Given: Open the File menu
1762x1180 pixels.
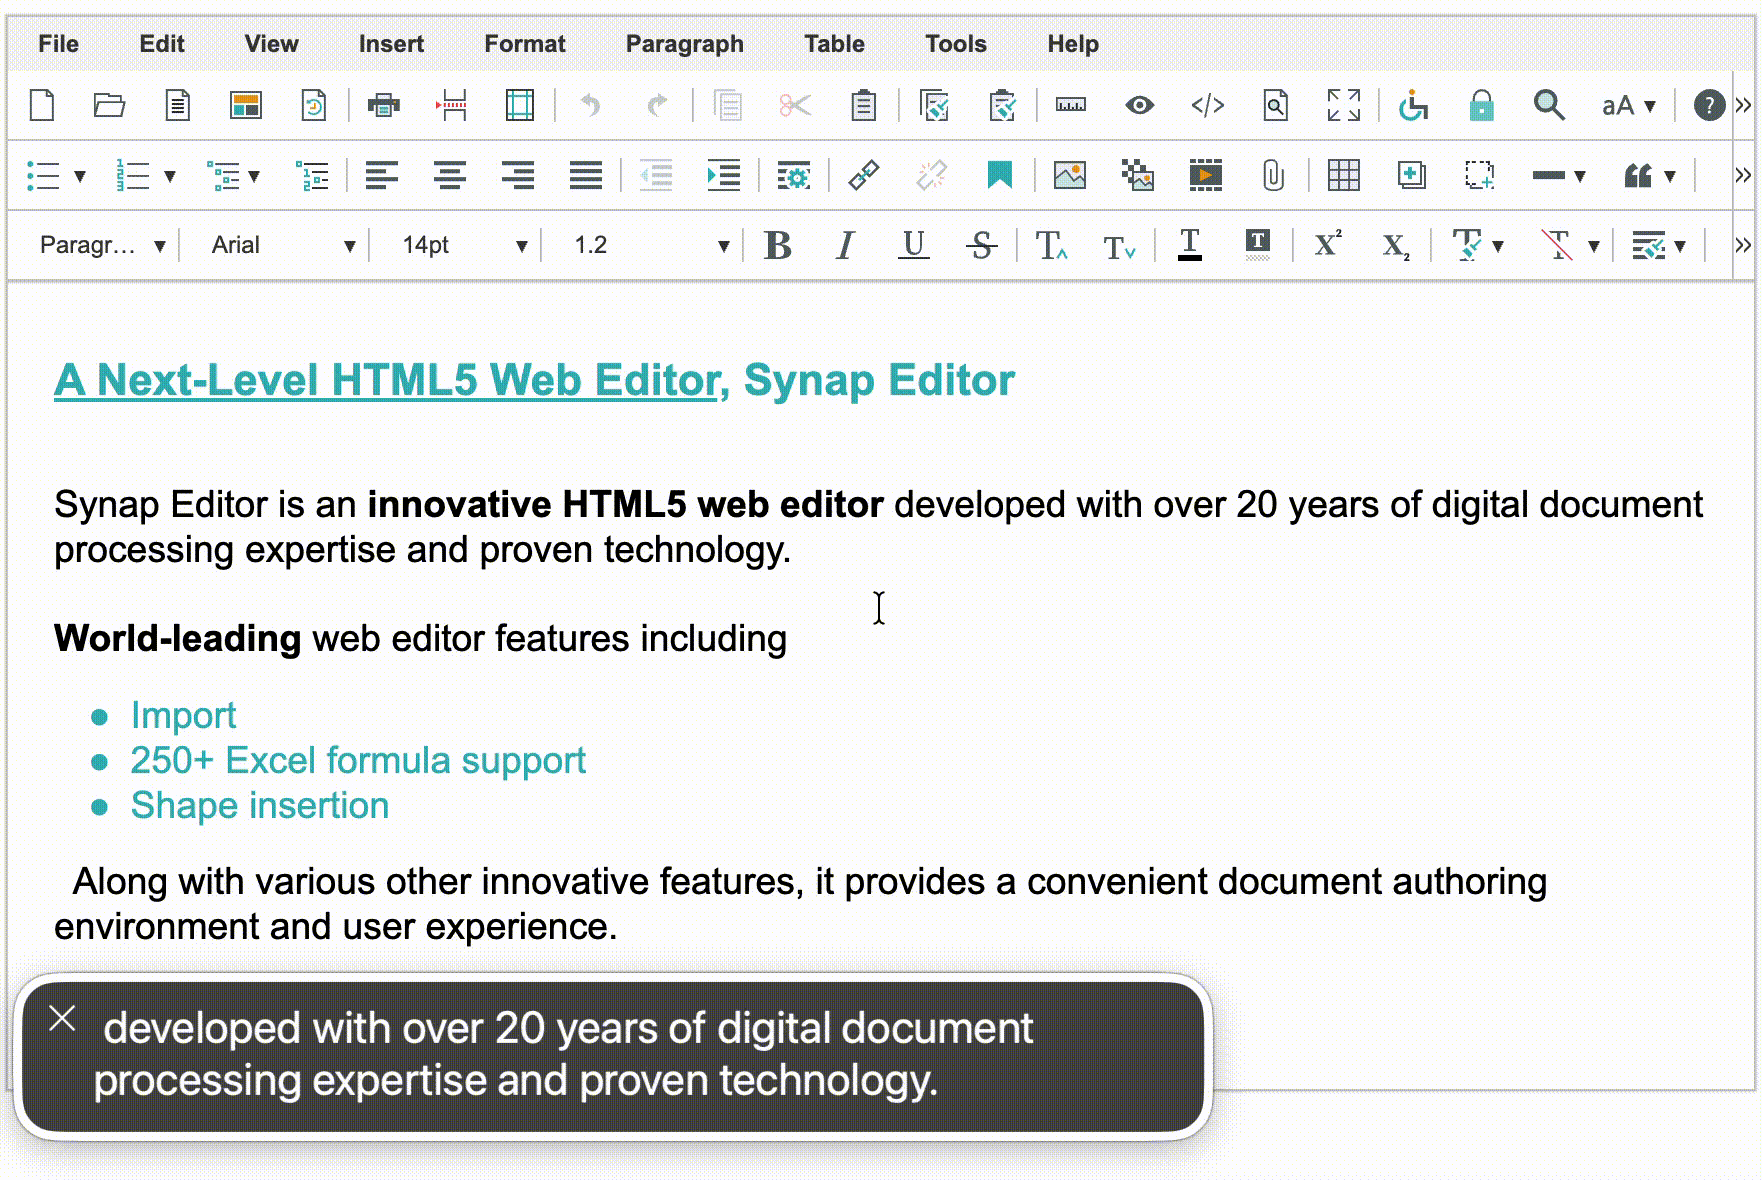Looking at the screenshot, I should [58, 44].
